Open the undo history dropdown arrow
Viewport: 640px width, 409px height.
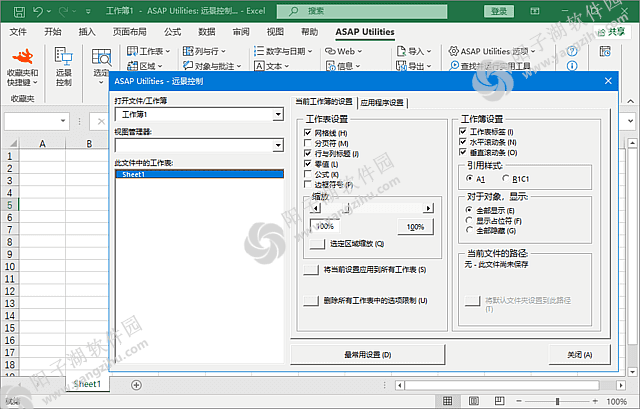(x=49, y=11)
